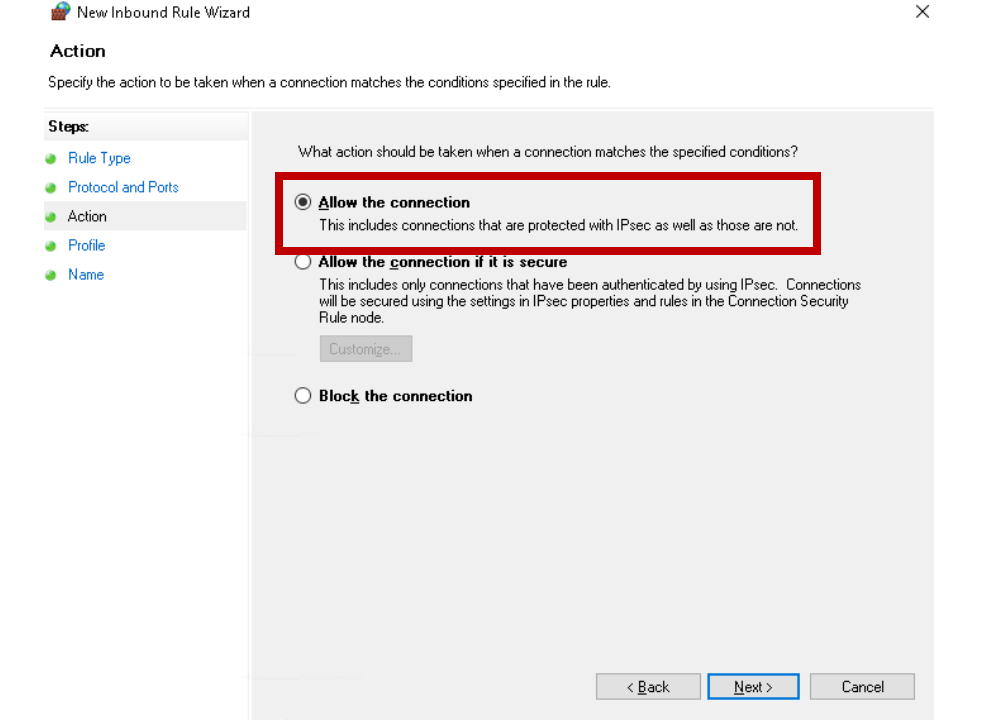Open the Name step in sidebar

pyautogui.click(x=85, y=274)
